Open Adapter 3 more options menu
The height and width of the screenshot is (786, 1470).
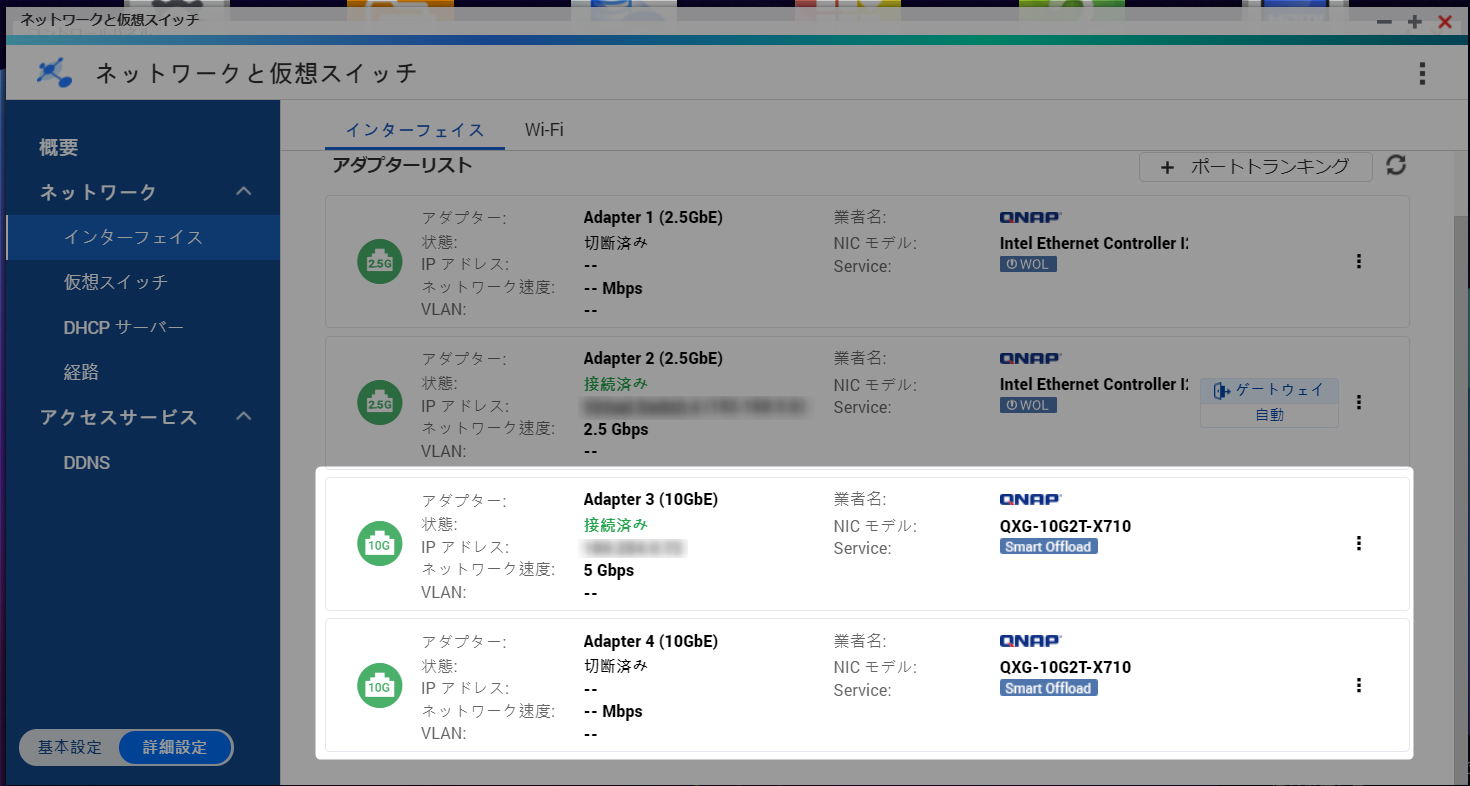1358,543
